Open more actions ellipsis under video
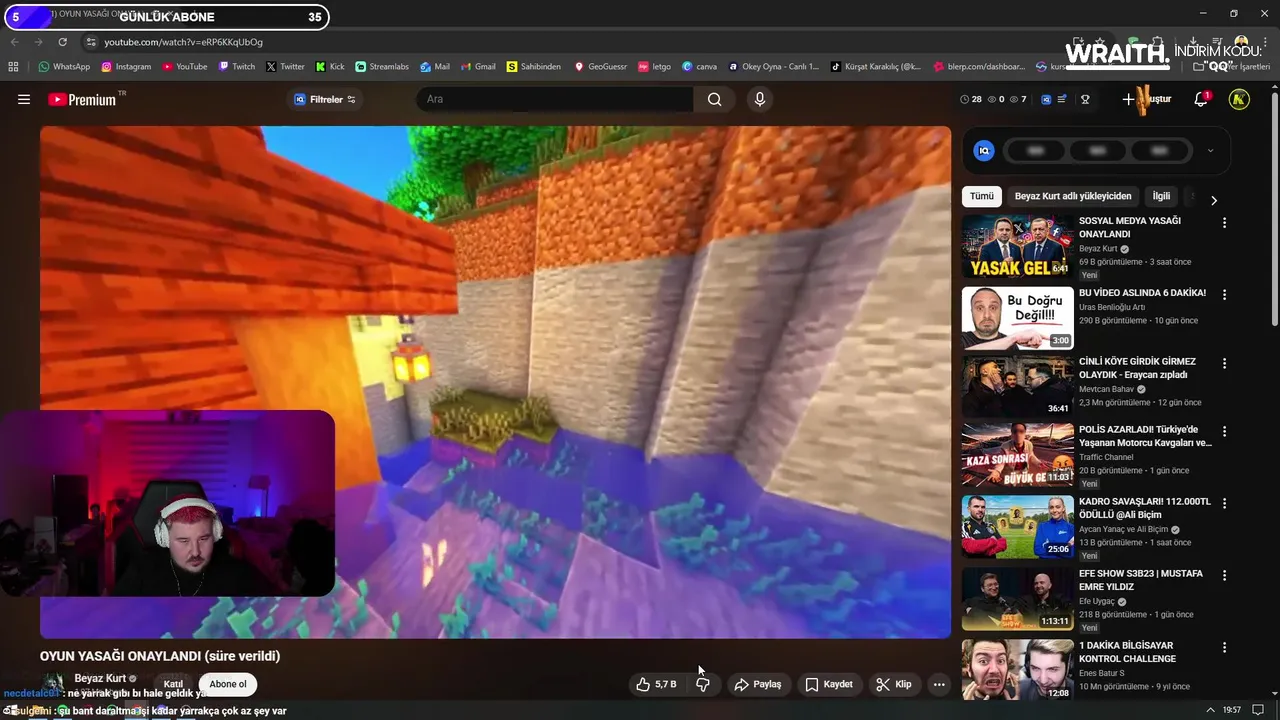The width and height of the screenshot is (1280, 720). click(938, 684)
